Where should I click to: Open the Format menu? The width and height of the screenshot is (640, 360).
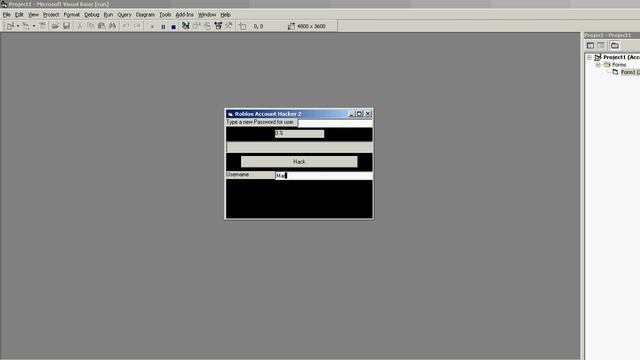(x=71, y=15)
